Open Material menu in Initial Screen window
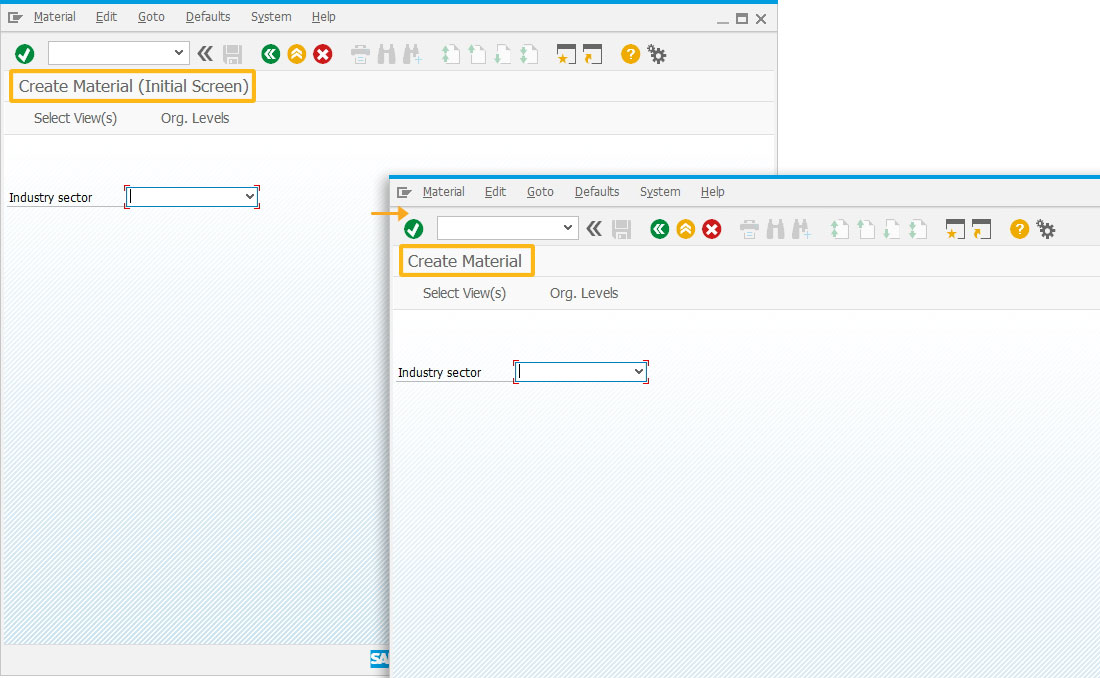The image size is (1100, 678). click(55, 17)
